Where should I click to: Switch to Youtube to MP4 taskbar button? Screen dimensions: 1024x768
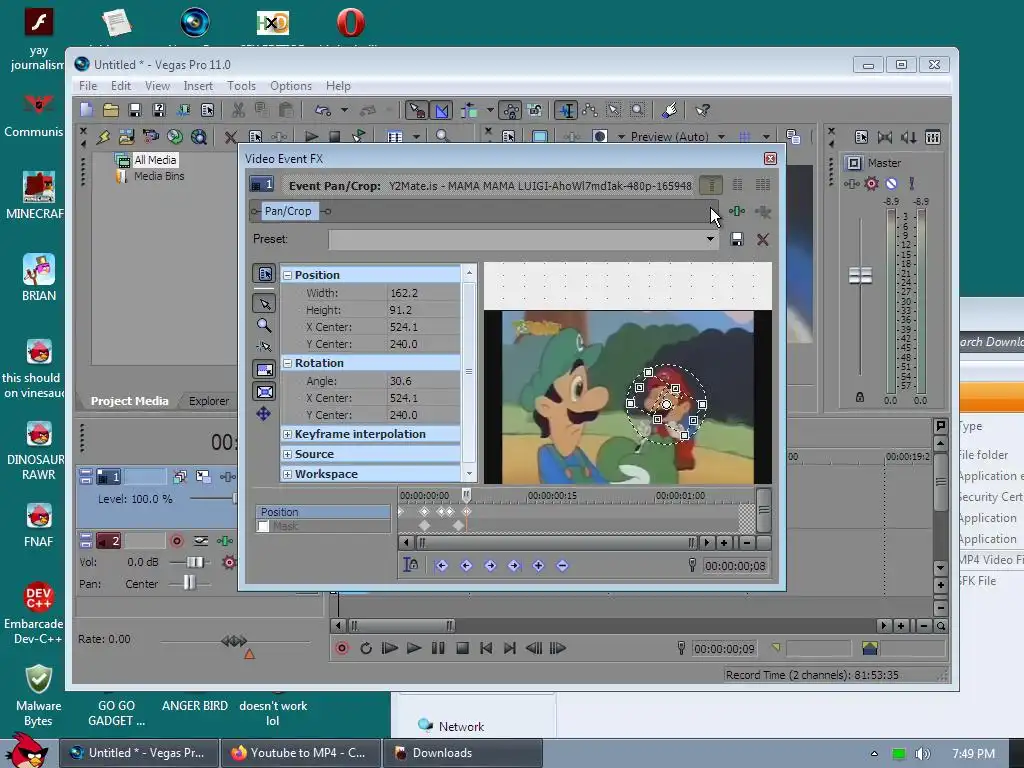300,753
